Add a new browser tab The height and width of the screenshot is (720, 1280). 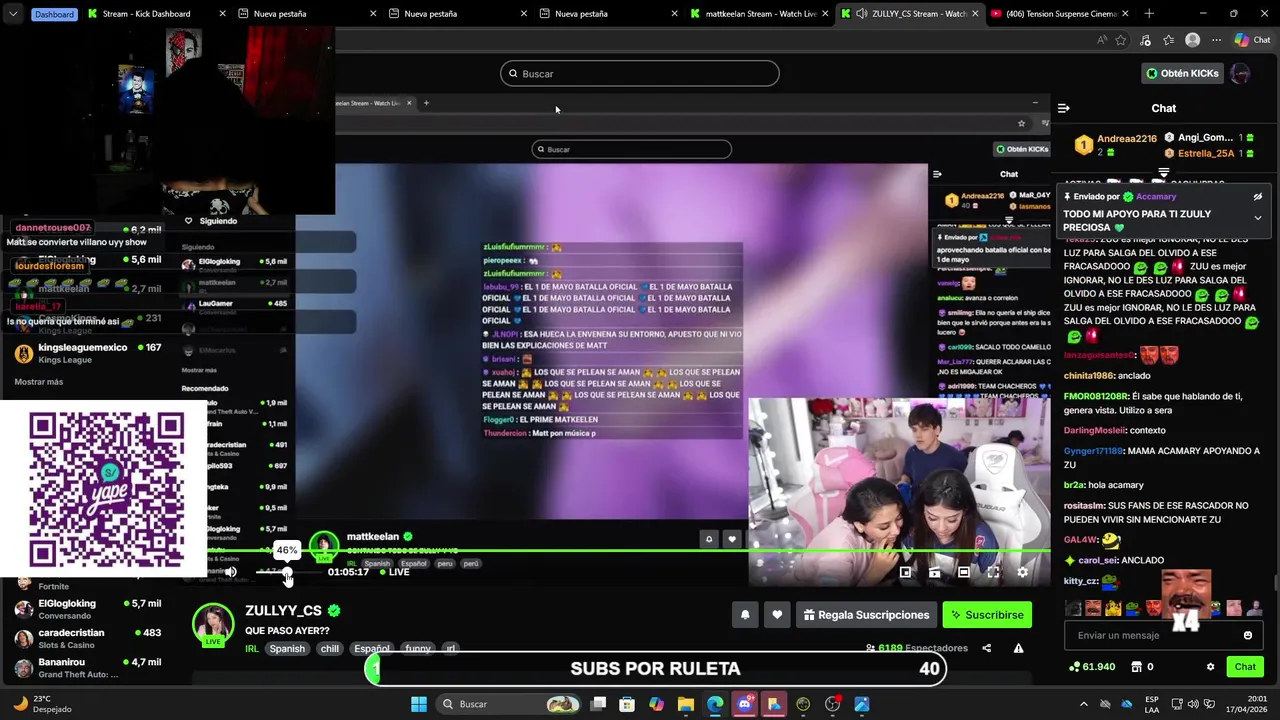pyautogui.click(x=1149, y=14)
